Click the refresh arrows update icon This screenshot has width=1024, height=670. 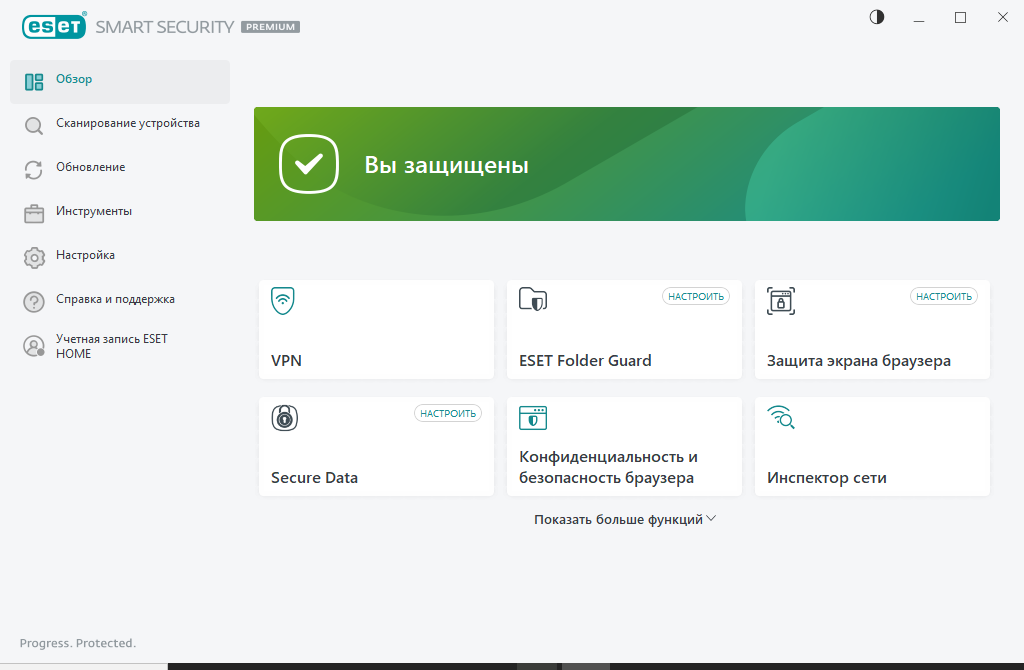pos(34,170)
